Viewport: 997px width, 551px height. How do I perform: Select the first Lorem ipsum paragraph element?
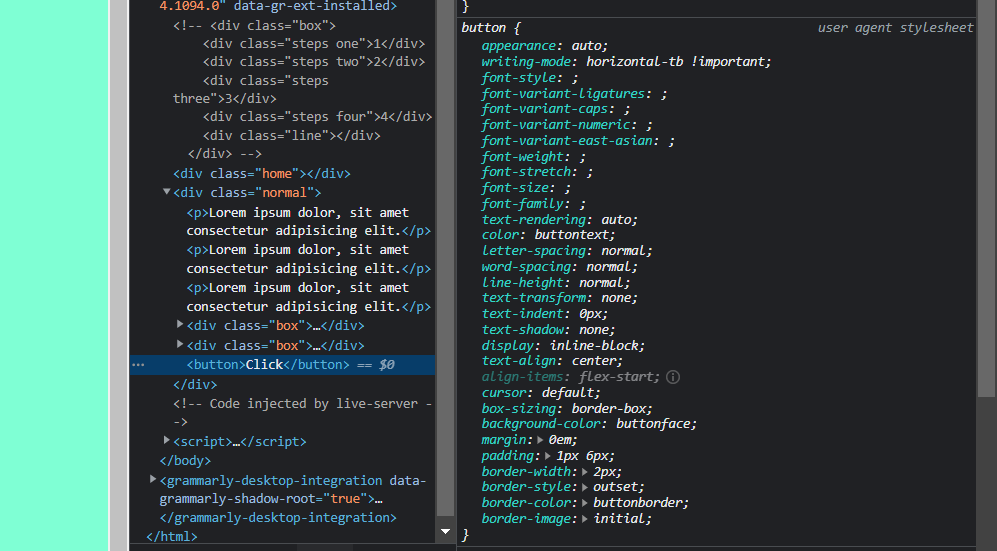tap(308, 221)
